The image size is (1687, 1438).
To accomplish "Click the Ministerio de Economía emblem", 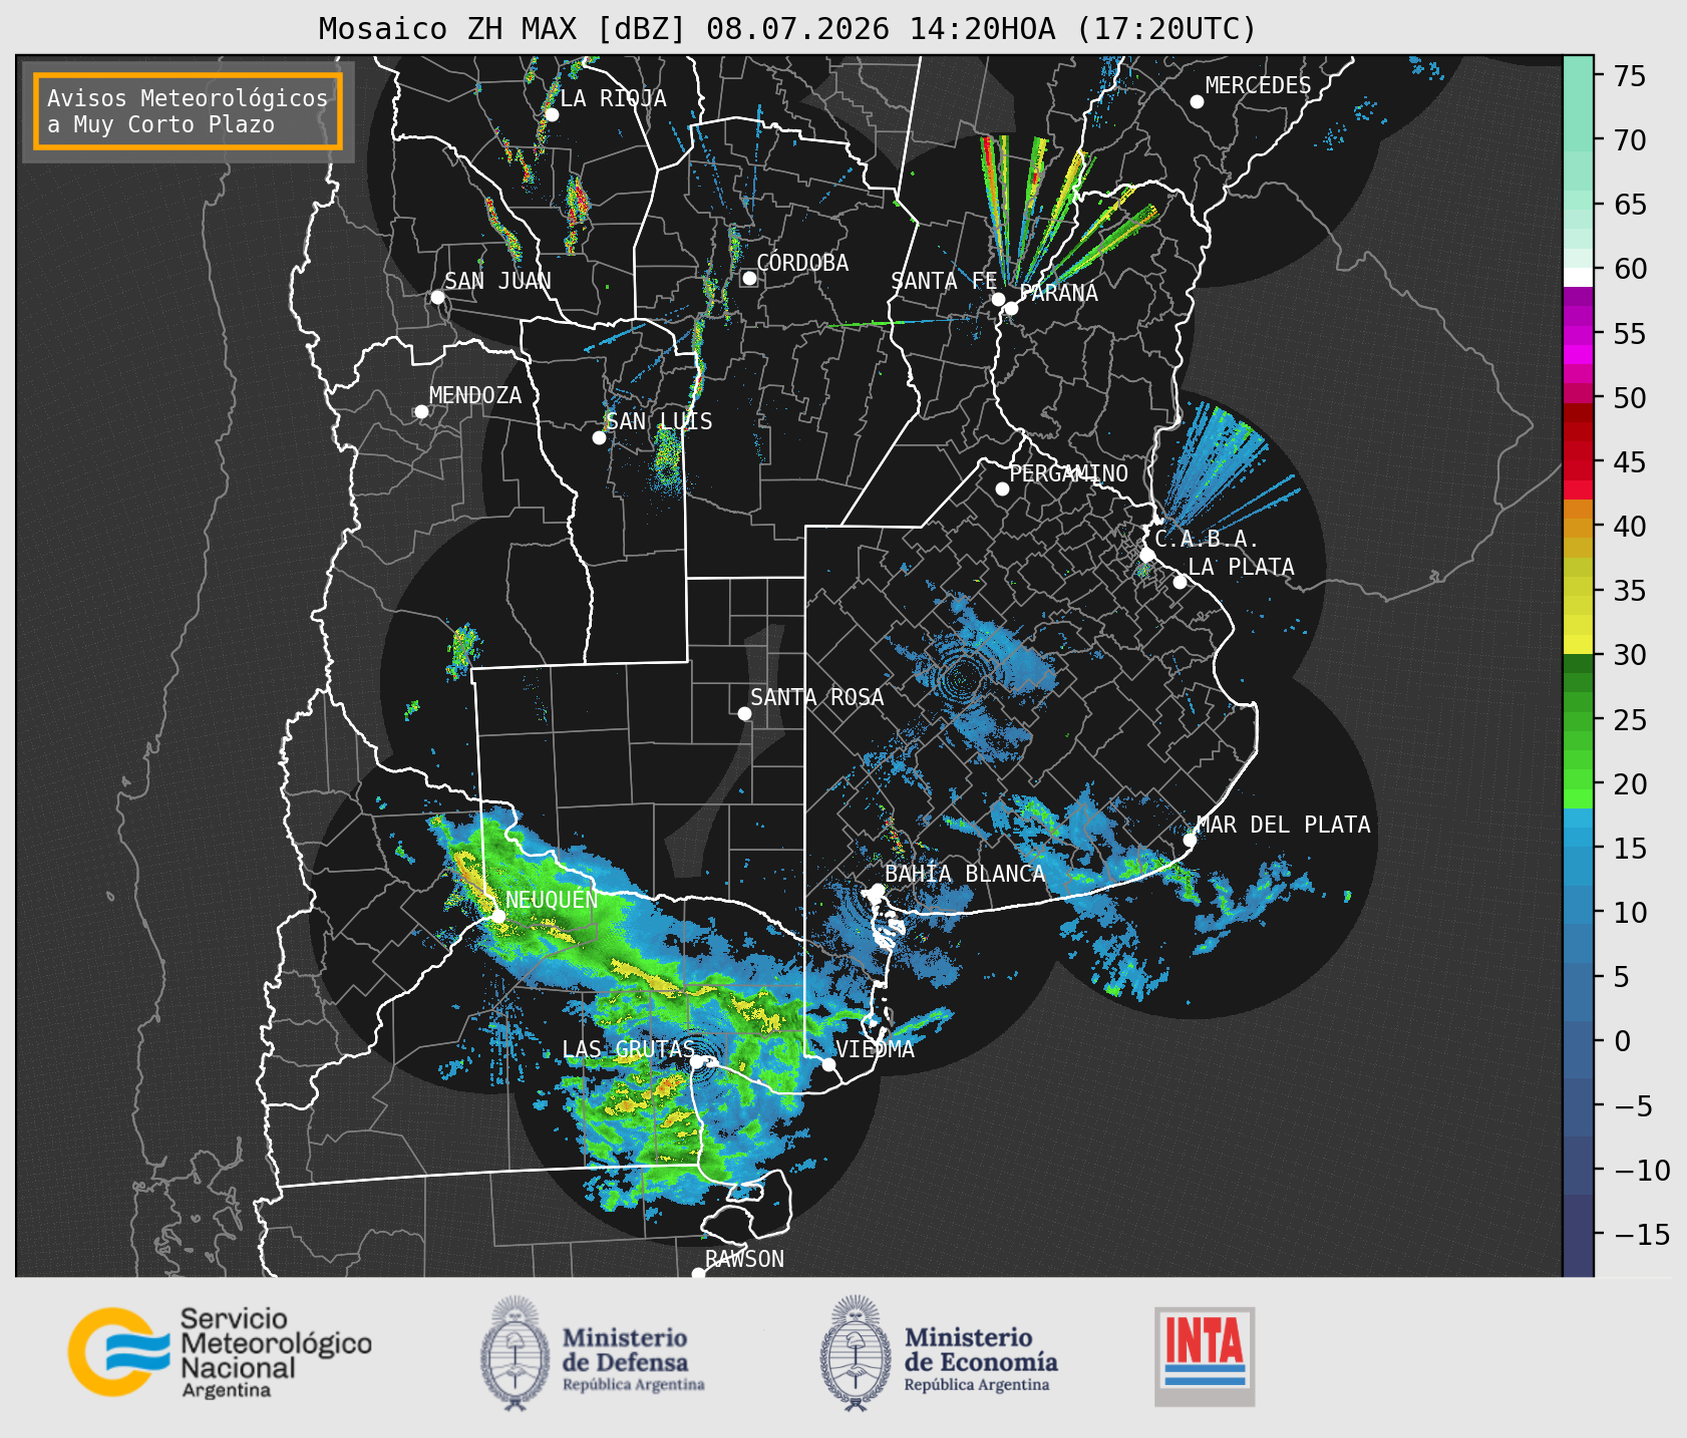I will click(856, 1353).
